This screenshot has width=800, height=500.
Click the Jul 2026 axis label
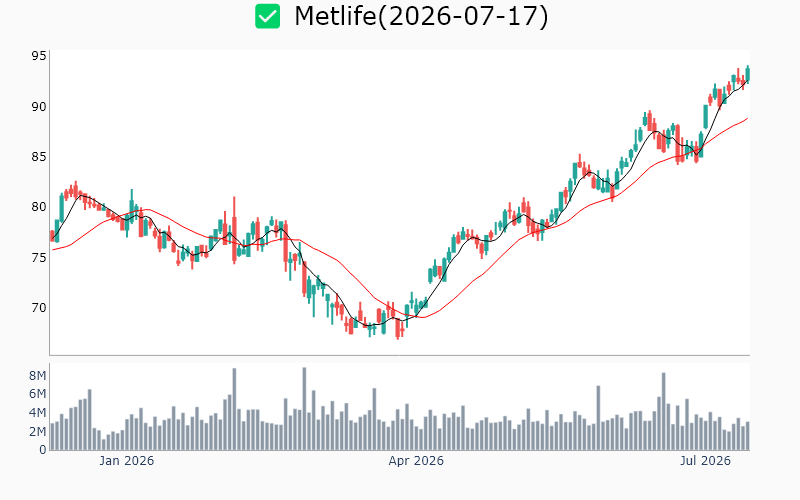tap(705, 461)
